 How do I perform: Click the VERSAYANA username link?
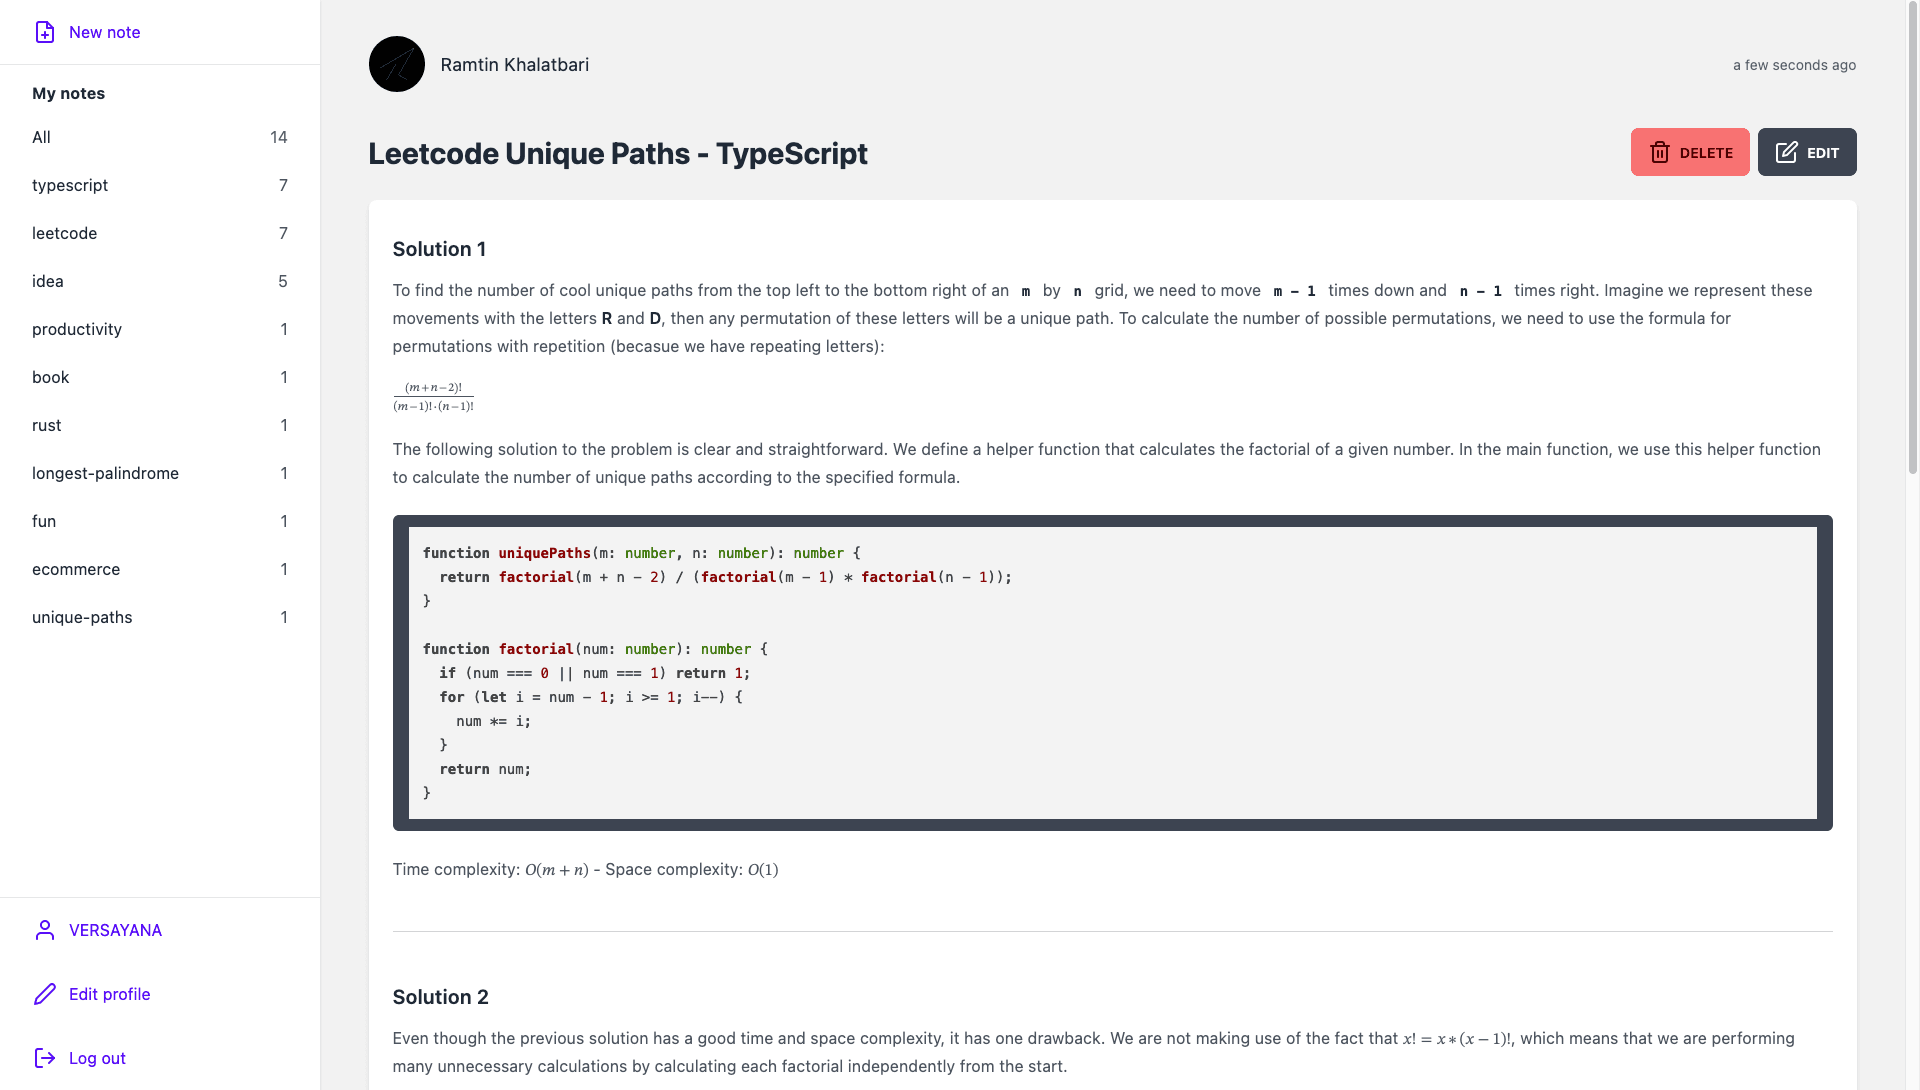pyautogui.click(x=115, y=930)
